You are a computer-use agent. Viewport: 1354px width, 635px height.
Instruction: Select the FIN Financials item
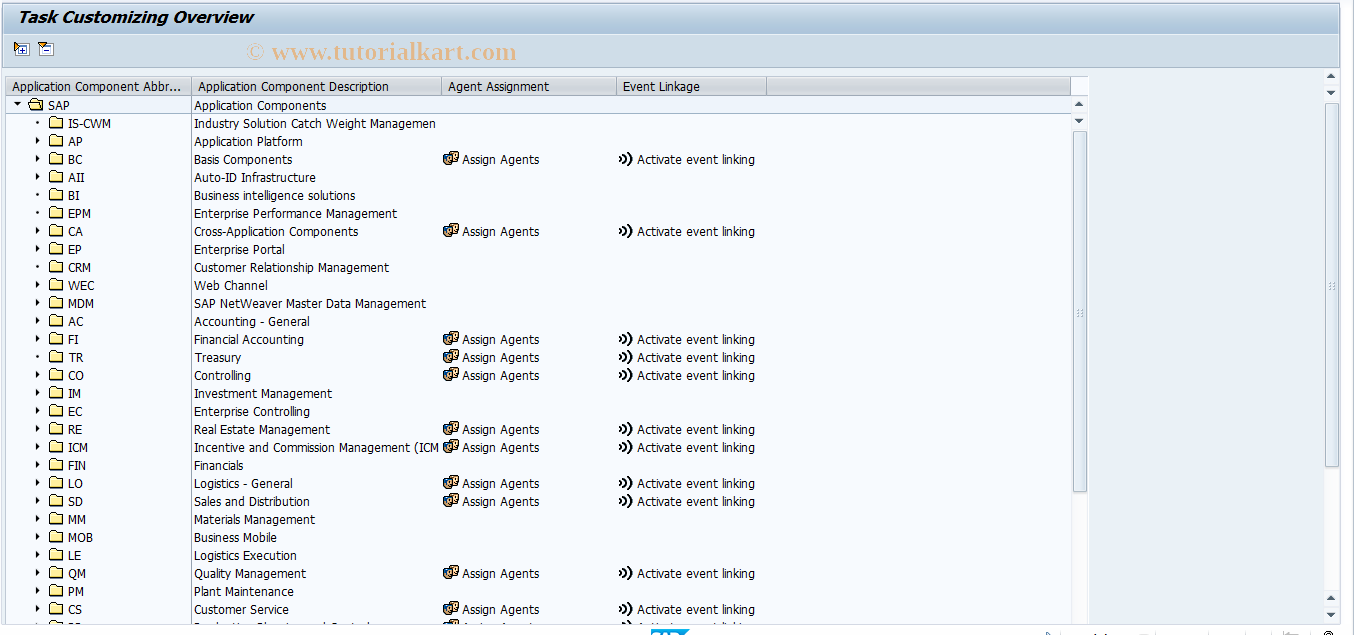pyautogui.click(x=77, y=465)
